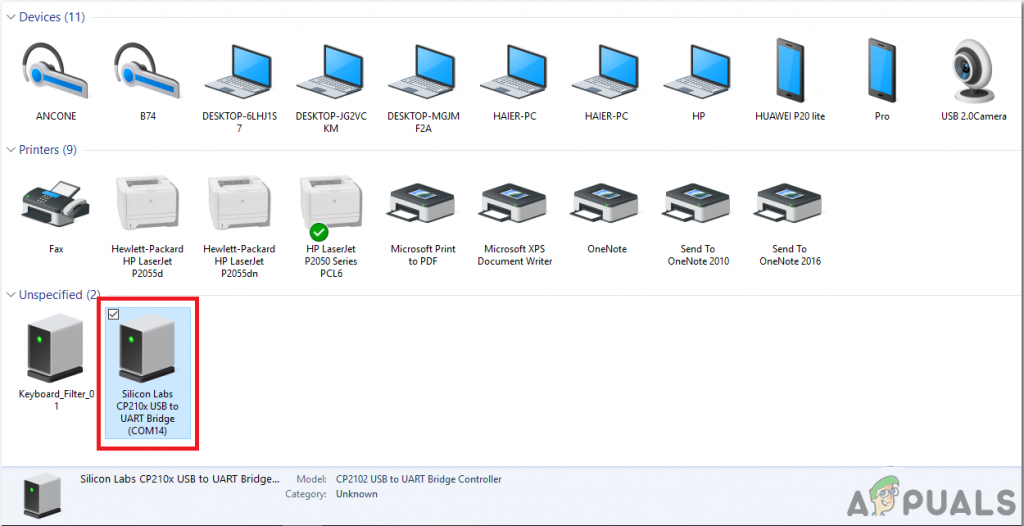Uncheck the Silicon Labs CP210x device checkbox
The width and height of the screenshot is (1024, 526).
(x=113, y=315)
